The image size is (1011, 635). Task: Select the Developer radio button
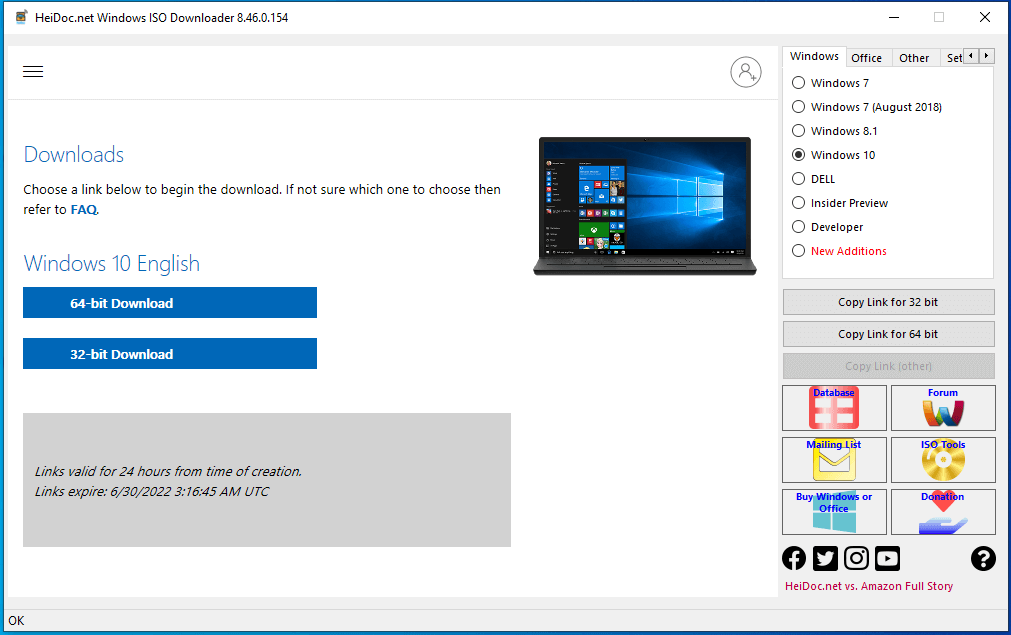click(x=798, y=227)
